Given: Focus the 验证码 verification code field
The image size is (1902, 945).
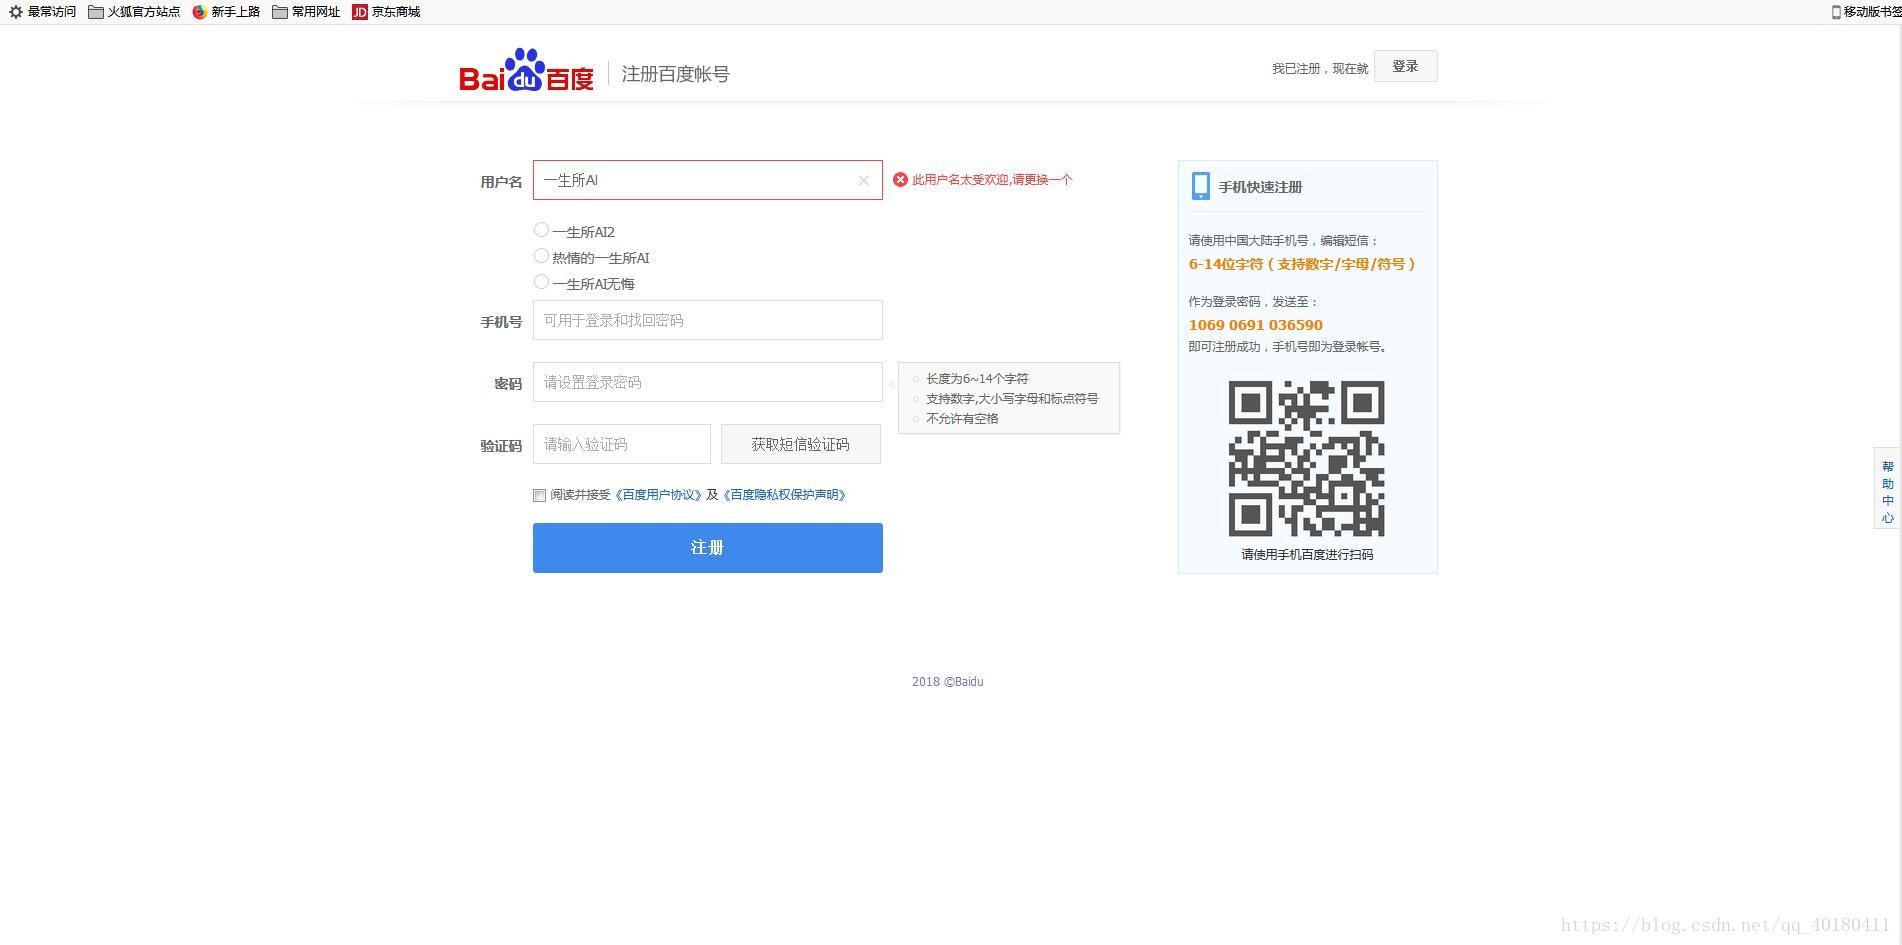Looking at the screenshot, I should [621, 444].
